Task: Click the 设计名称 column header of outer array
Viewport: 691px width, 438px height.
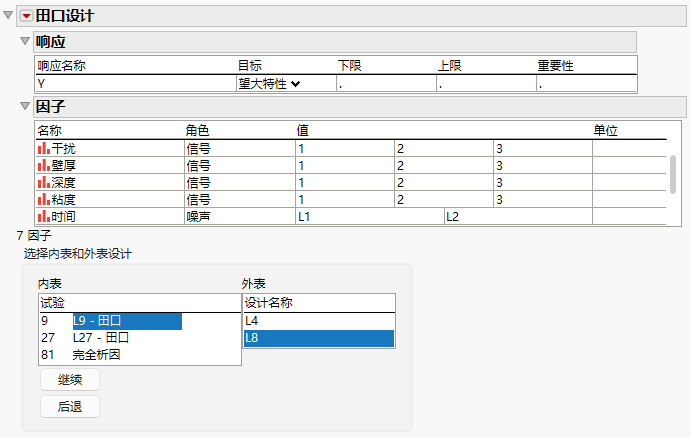Action: 319,303
